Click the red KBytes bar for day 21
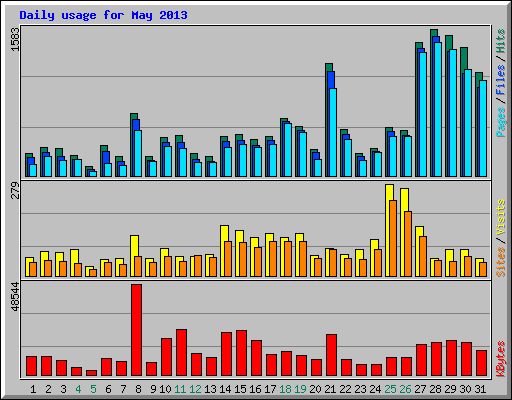Viewport: 512px width, 400px height. coord(331,355)
